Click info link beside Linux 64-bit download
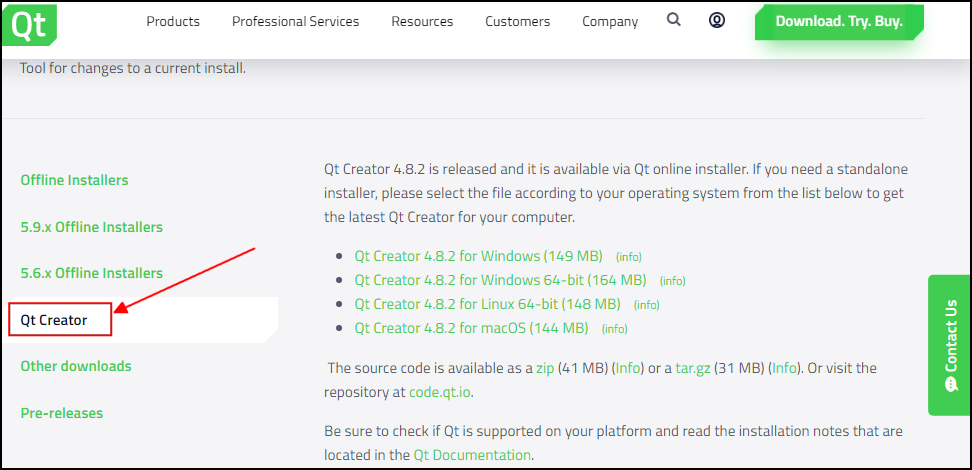The height and width of the screenshot is (470, 972). click(647, 305)
